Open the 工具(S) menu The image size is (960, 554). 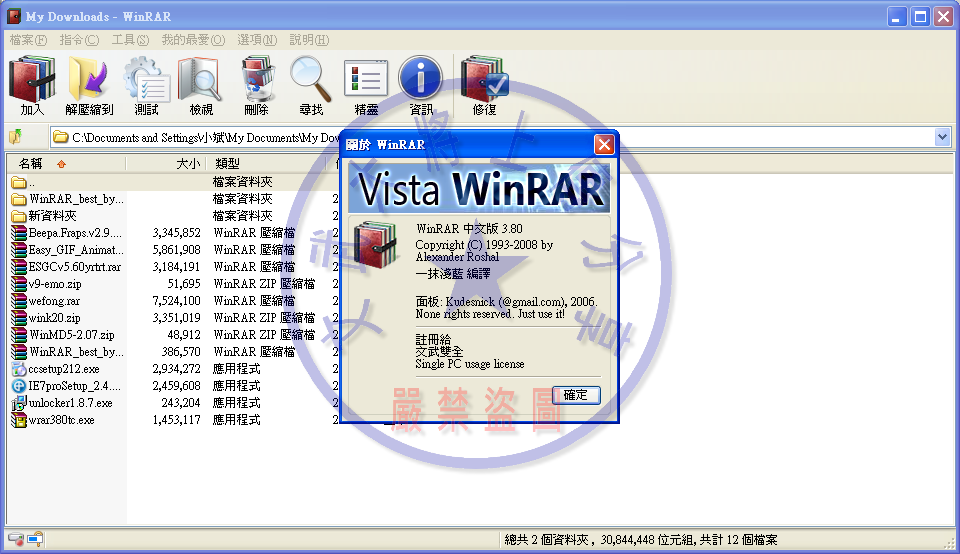click(x=130, y=40)
